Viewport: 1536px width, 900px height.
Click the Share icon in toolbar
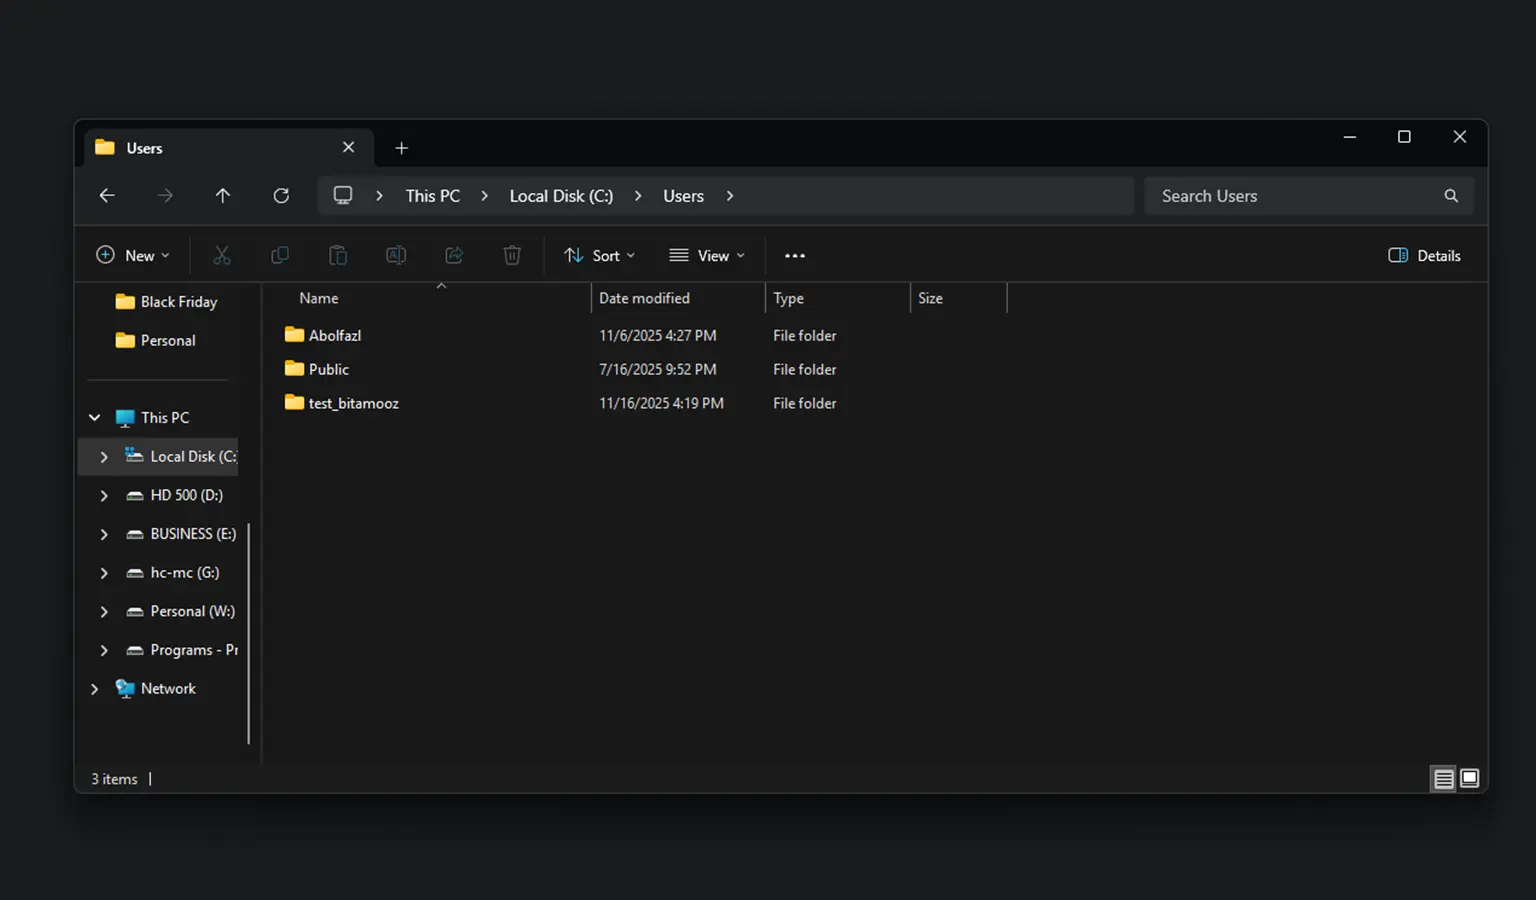coord(454,256)
